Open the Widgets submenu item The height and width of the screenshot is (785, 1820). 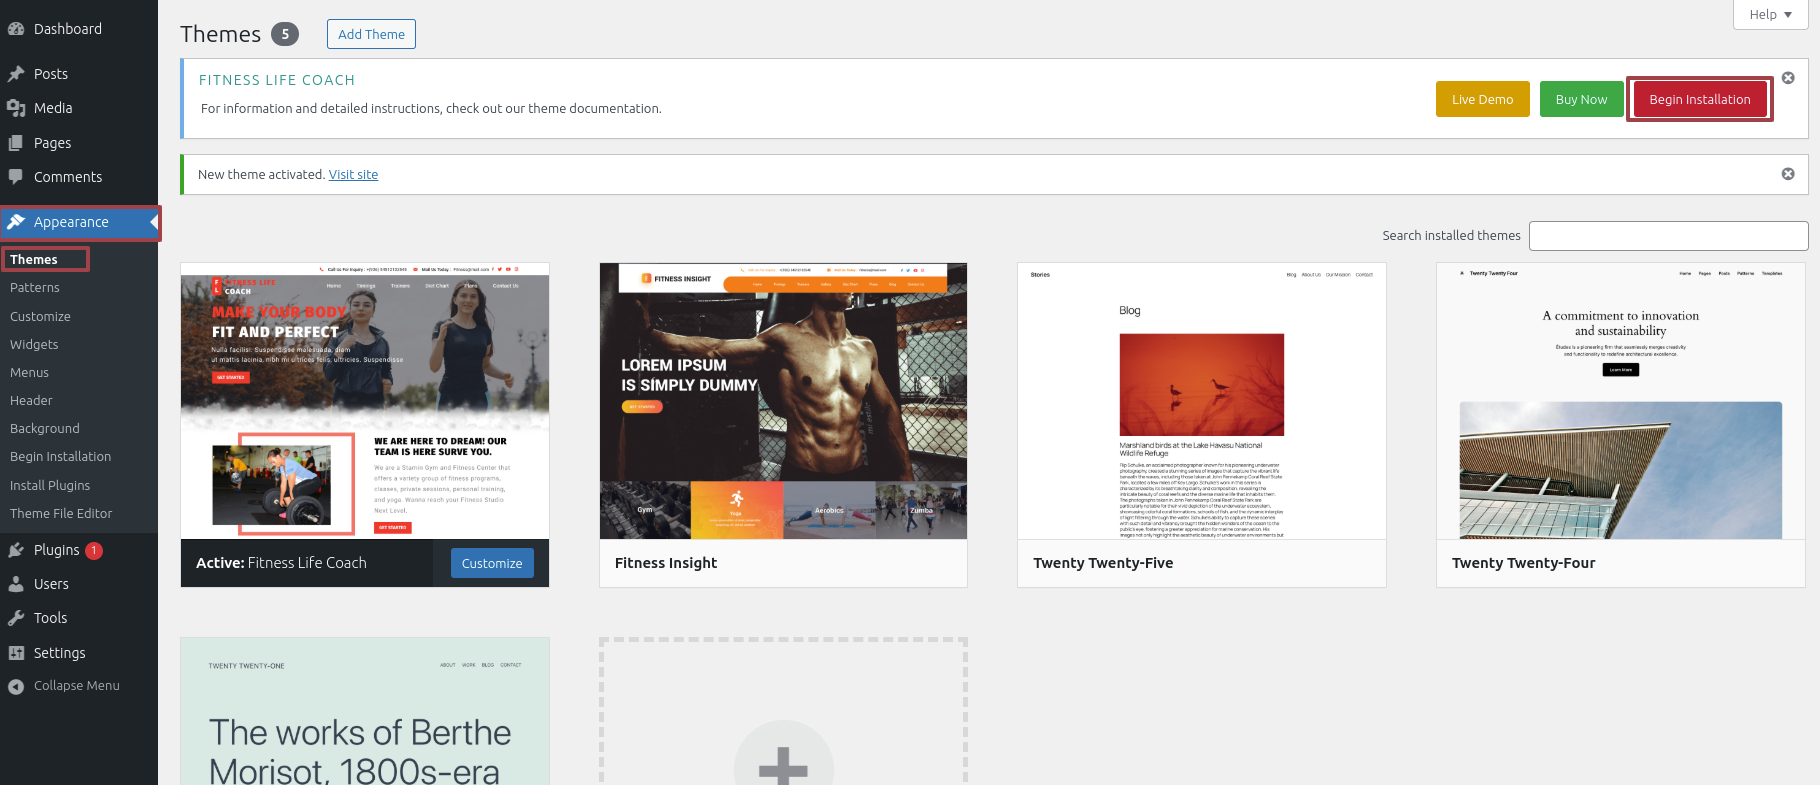pos(34,344)
